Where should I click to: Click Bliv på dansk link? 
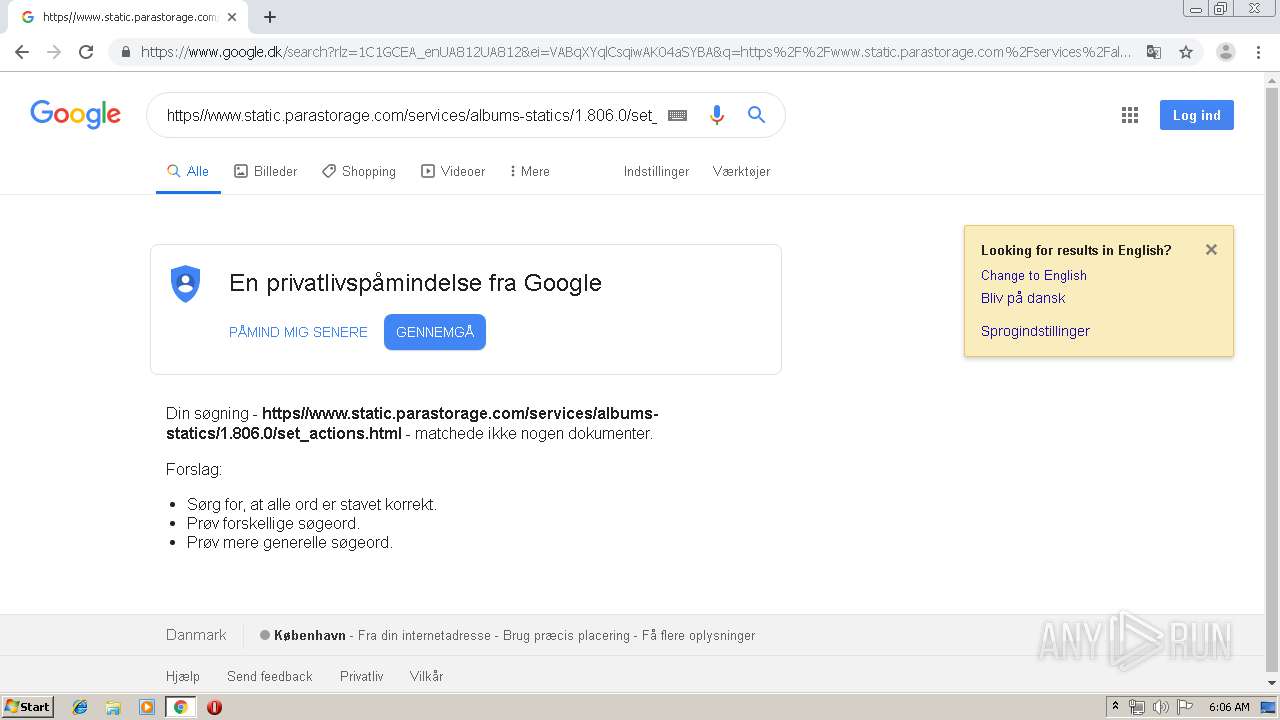(1023, 298)
